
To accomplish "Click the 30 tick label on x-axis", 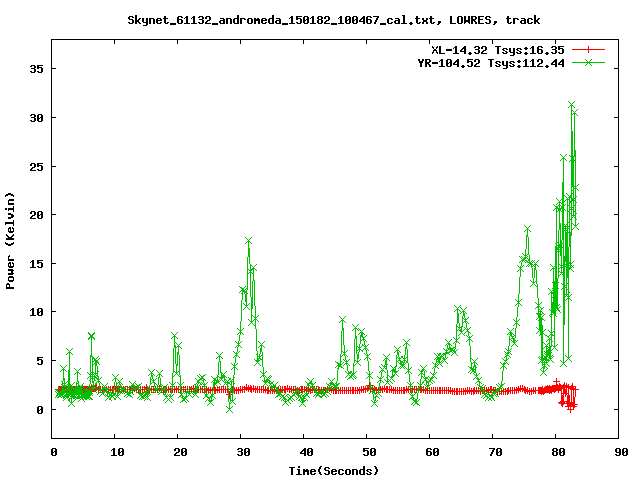I will click(x=241, y=452).
